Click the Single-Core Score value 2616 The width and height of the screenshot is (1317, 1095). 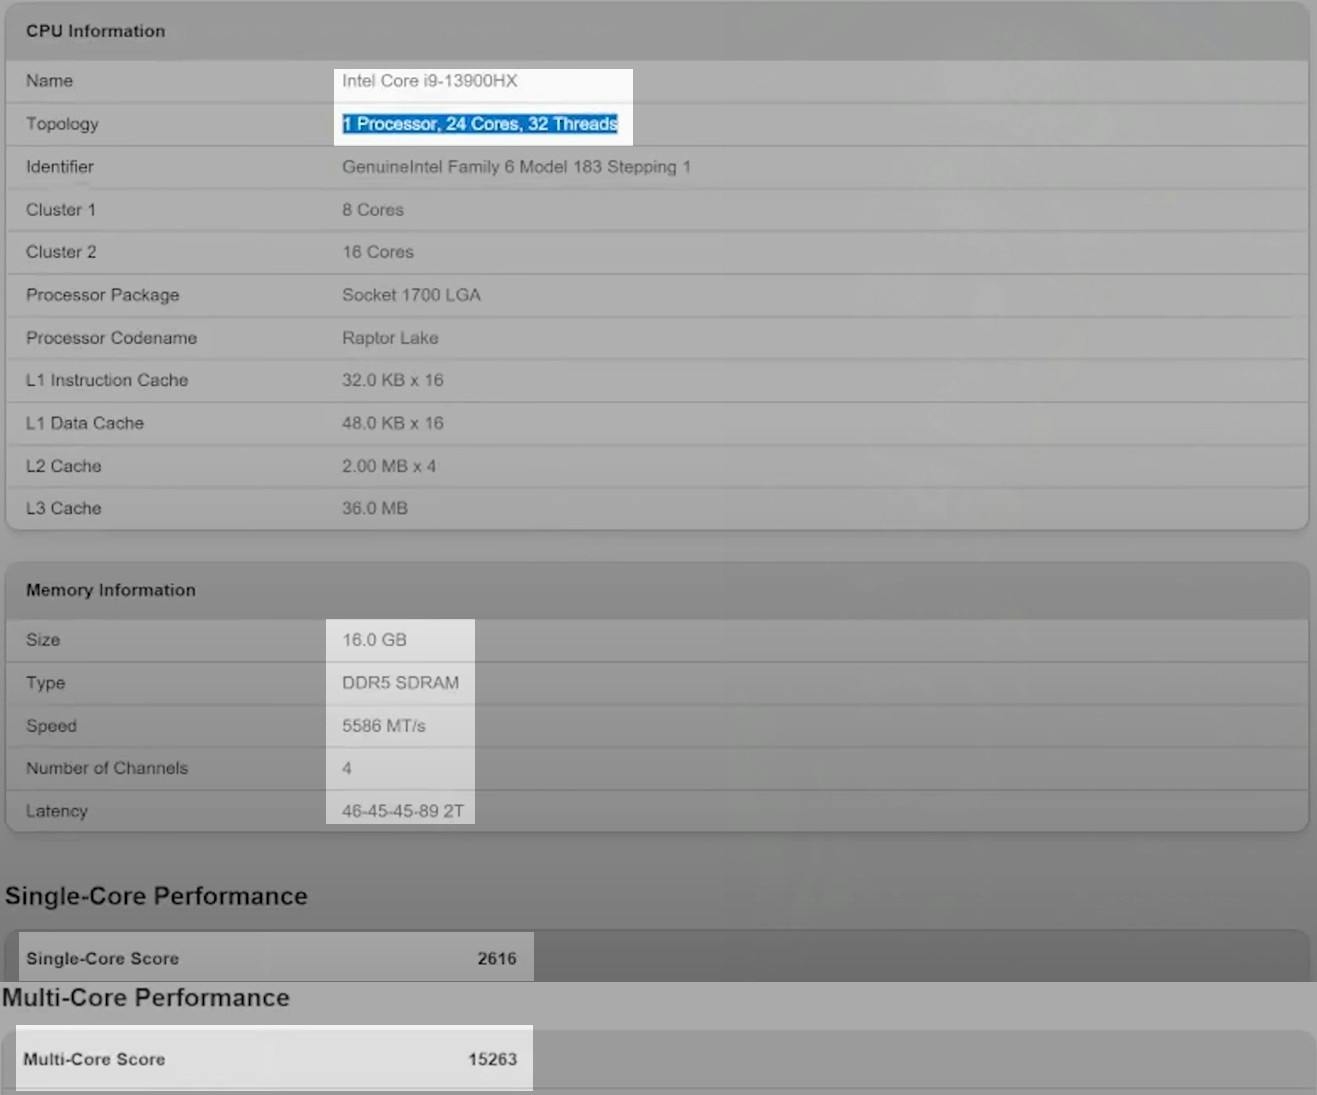(497, 958)
